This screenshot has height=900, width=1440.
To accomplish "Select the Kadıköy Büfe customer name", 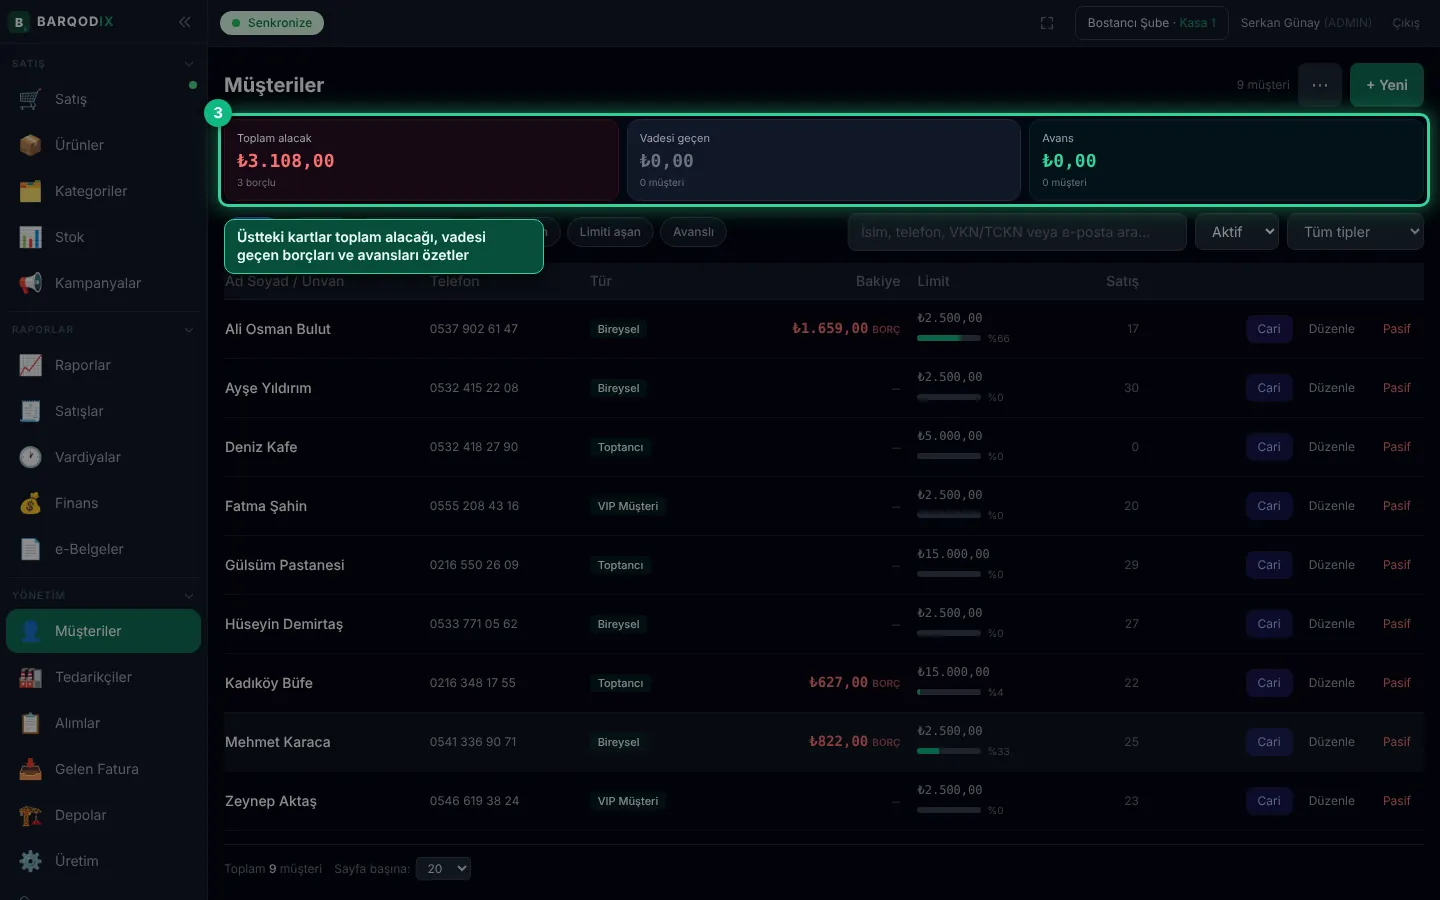I will pos(269,683).
